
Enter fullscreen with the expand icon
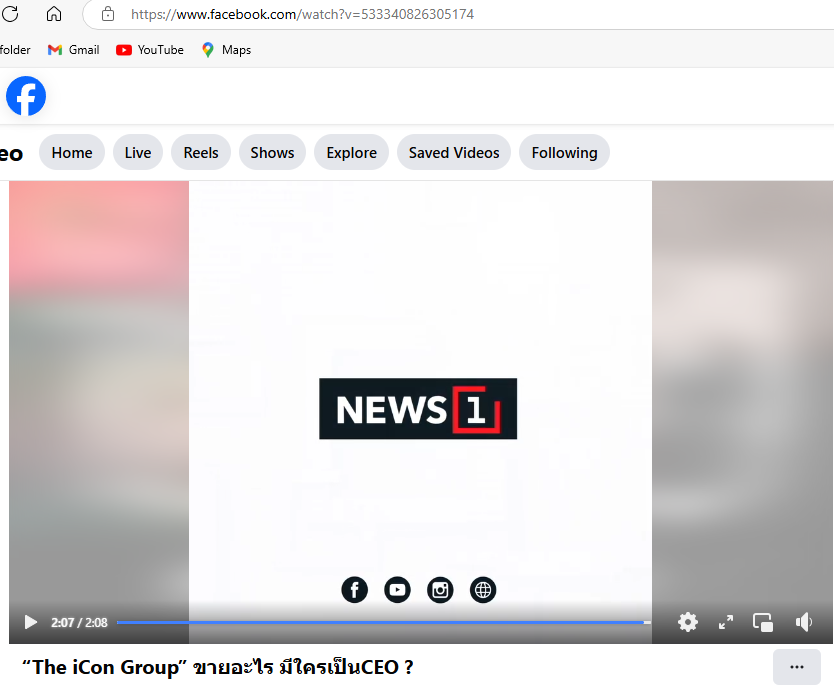click(725, 622)
